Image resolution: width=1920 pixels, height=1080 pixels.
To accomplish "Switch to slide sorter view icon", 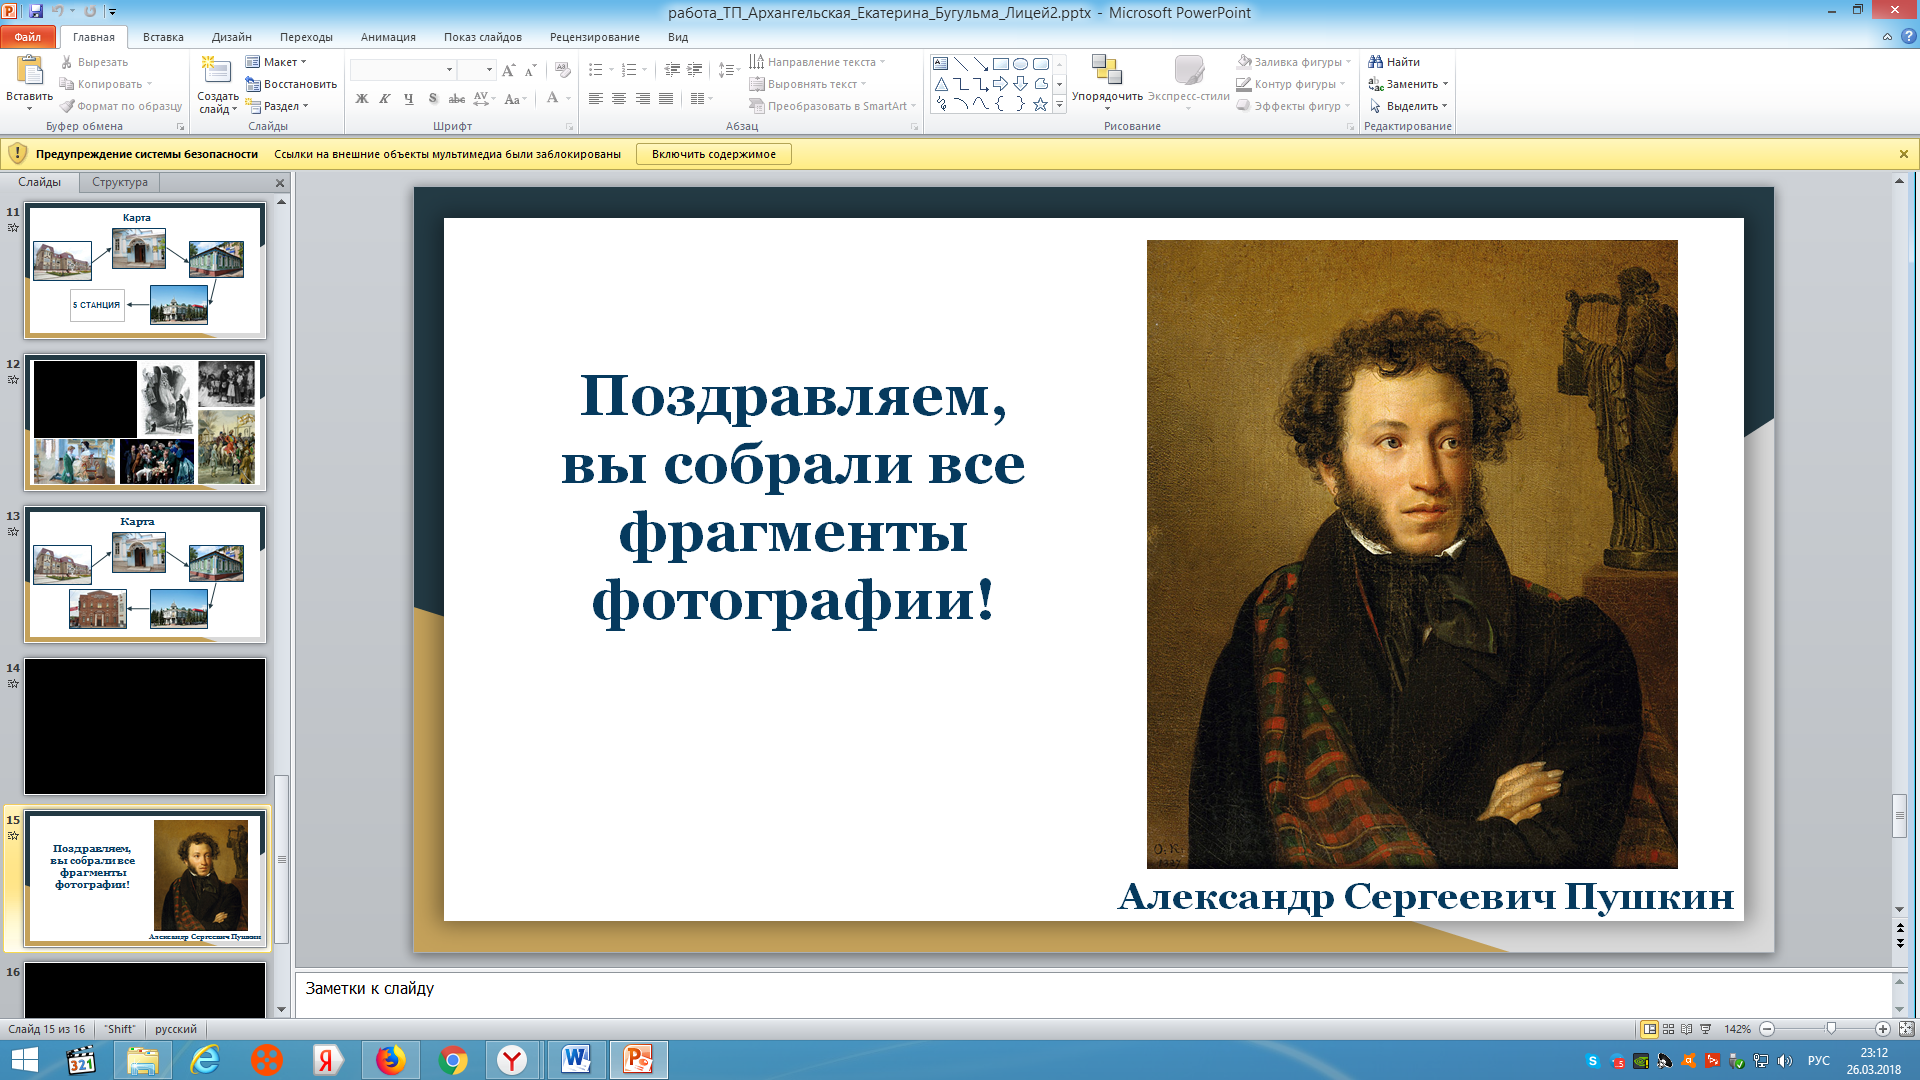I will pos(1668,1029).
